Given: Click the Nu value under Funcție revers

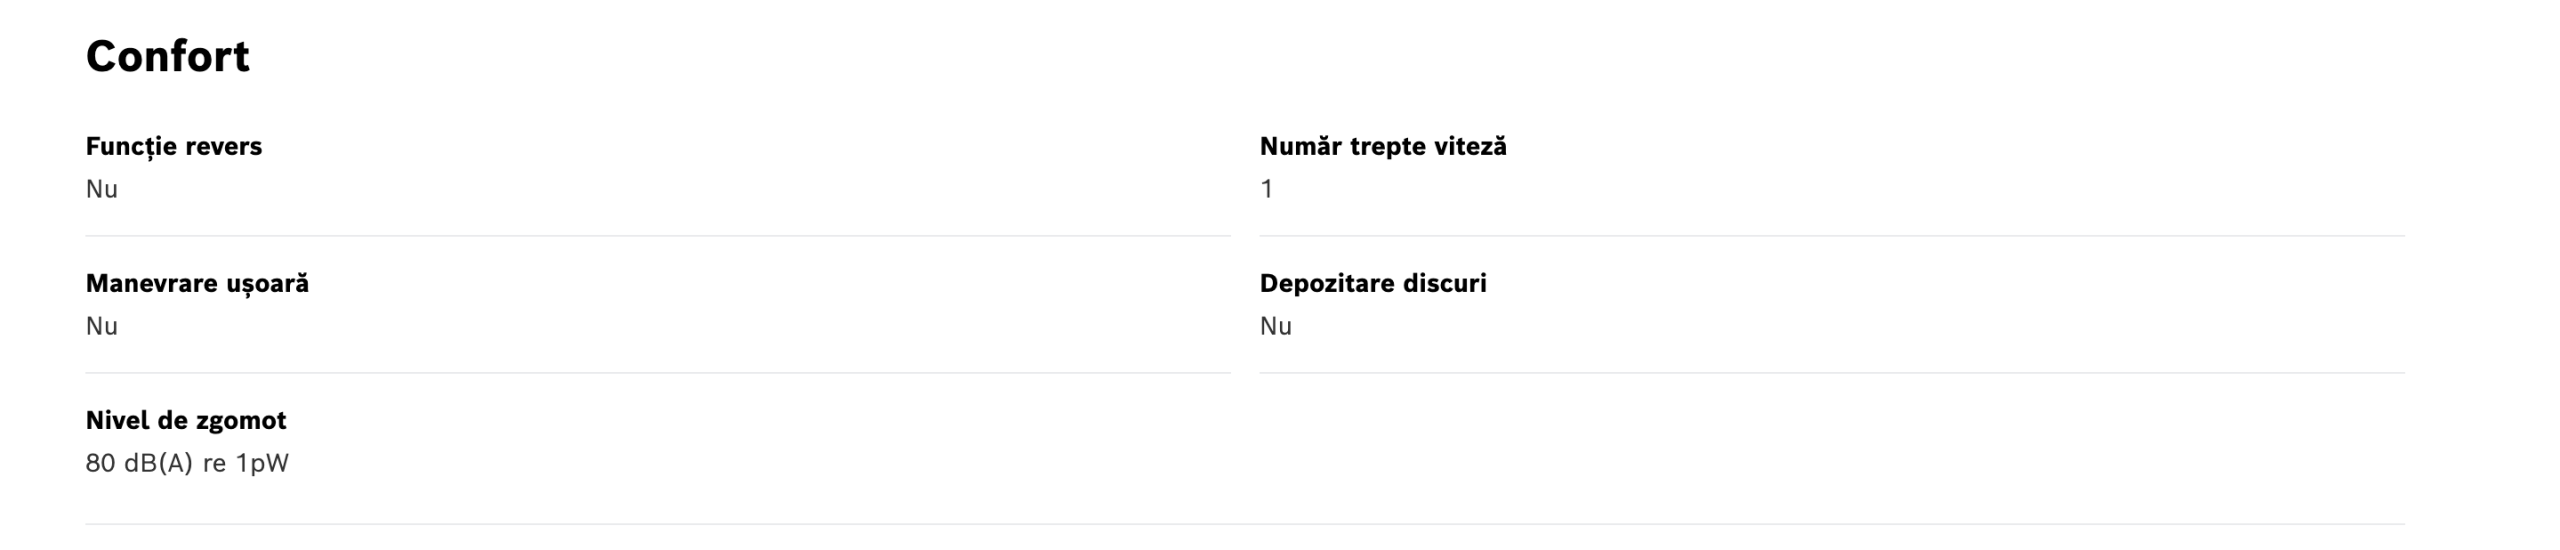Looking at the screenshot, I should [x=101, y=189].
